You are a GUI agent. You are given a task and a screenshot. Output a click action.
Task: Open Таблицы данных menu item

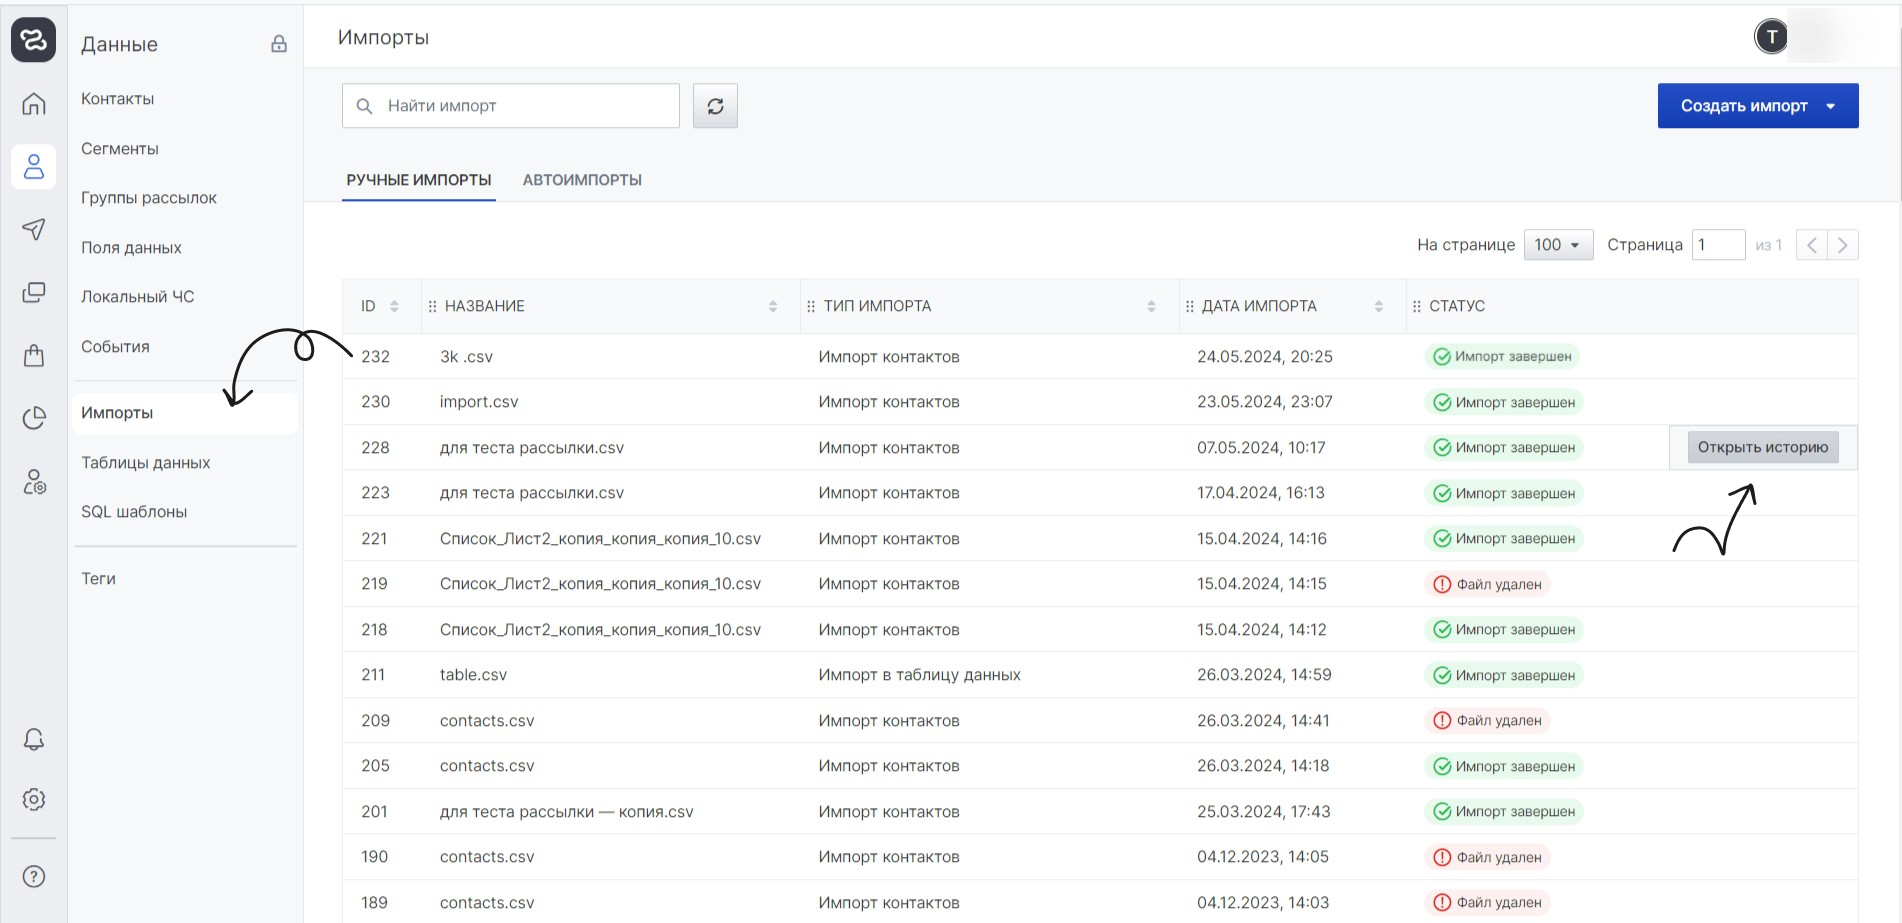[x=146, y=463]
